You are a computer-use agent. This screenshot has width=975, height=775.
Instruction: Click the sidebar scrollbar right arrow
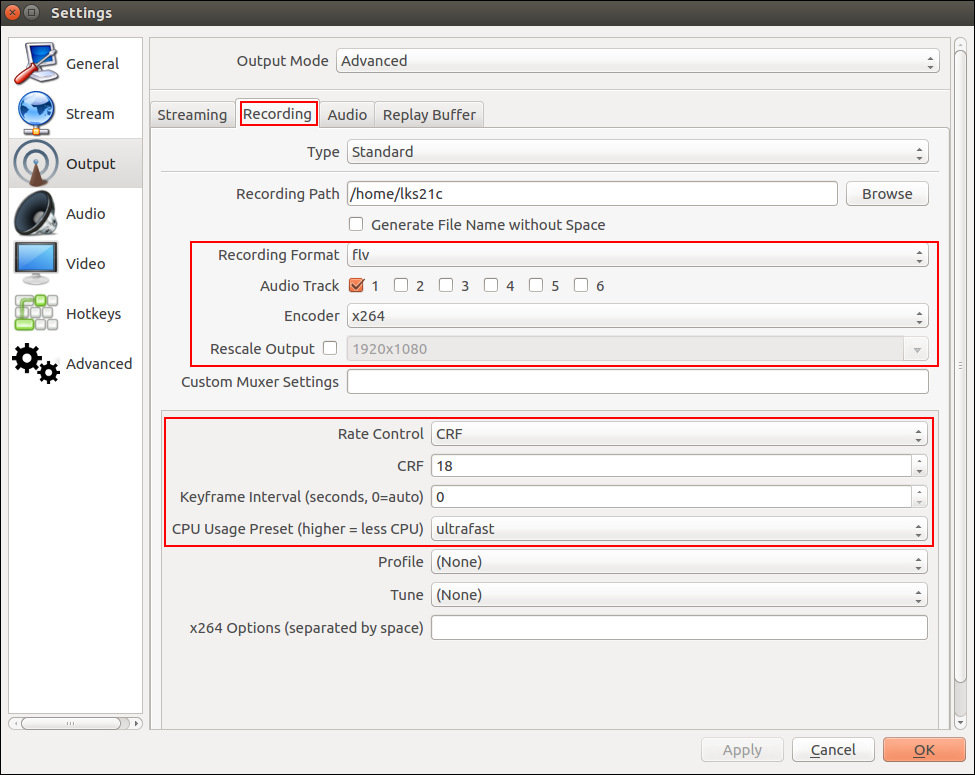[136, 723]
